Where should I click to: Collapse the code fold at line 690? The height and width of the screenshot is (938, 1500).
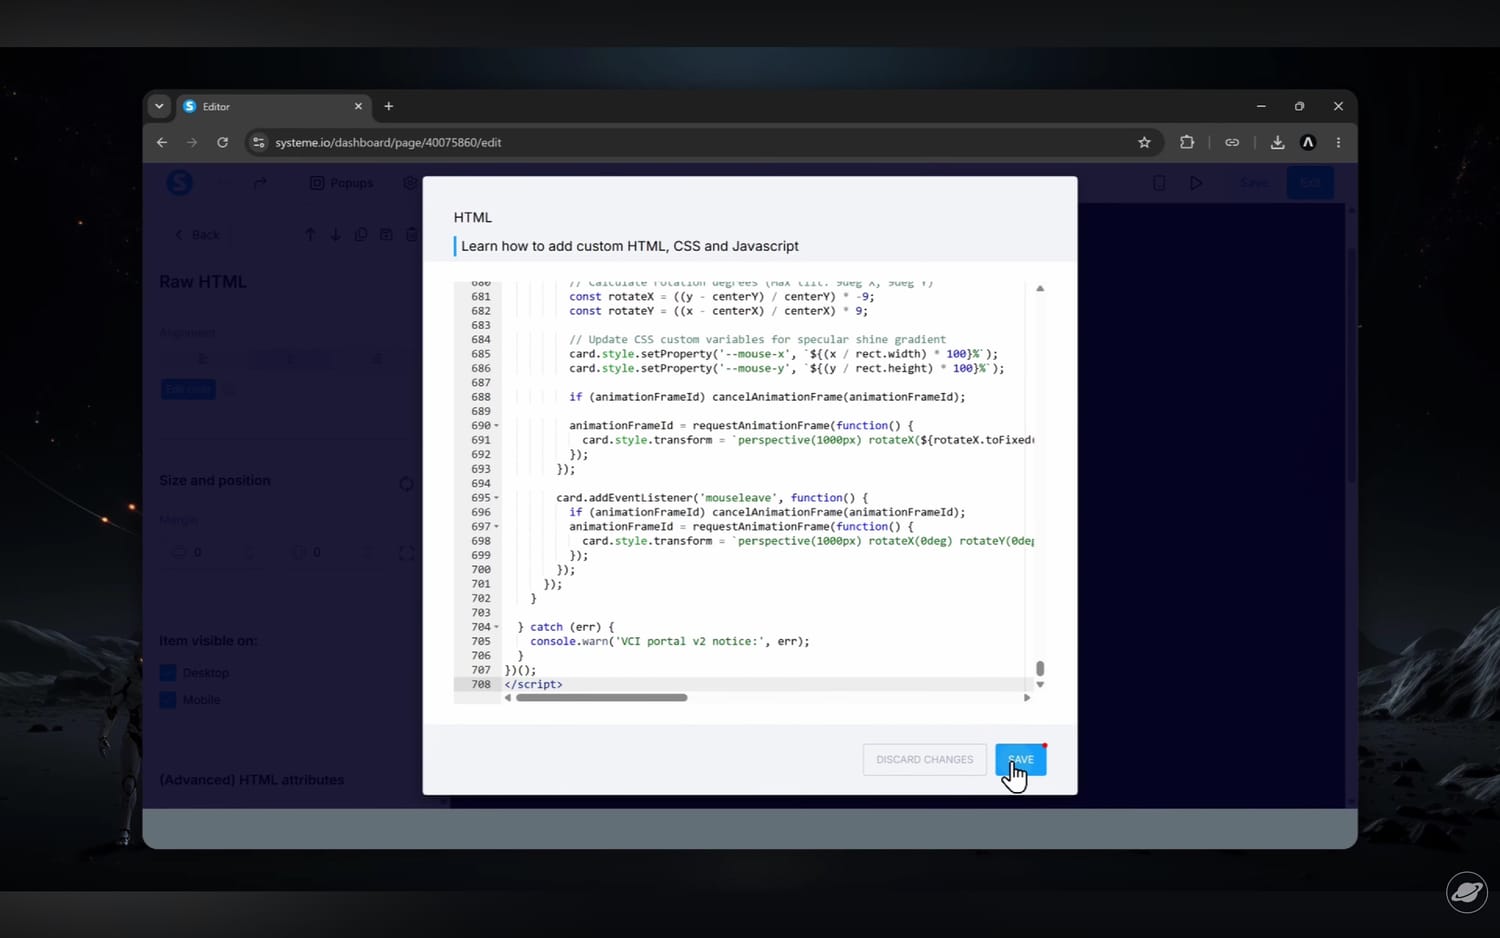click(496, 426)
